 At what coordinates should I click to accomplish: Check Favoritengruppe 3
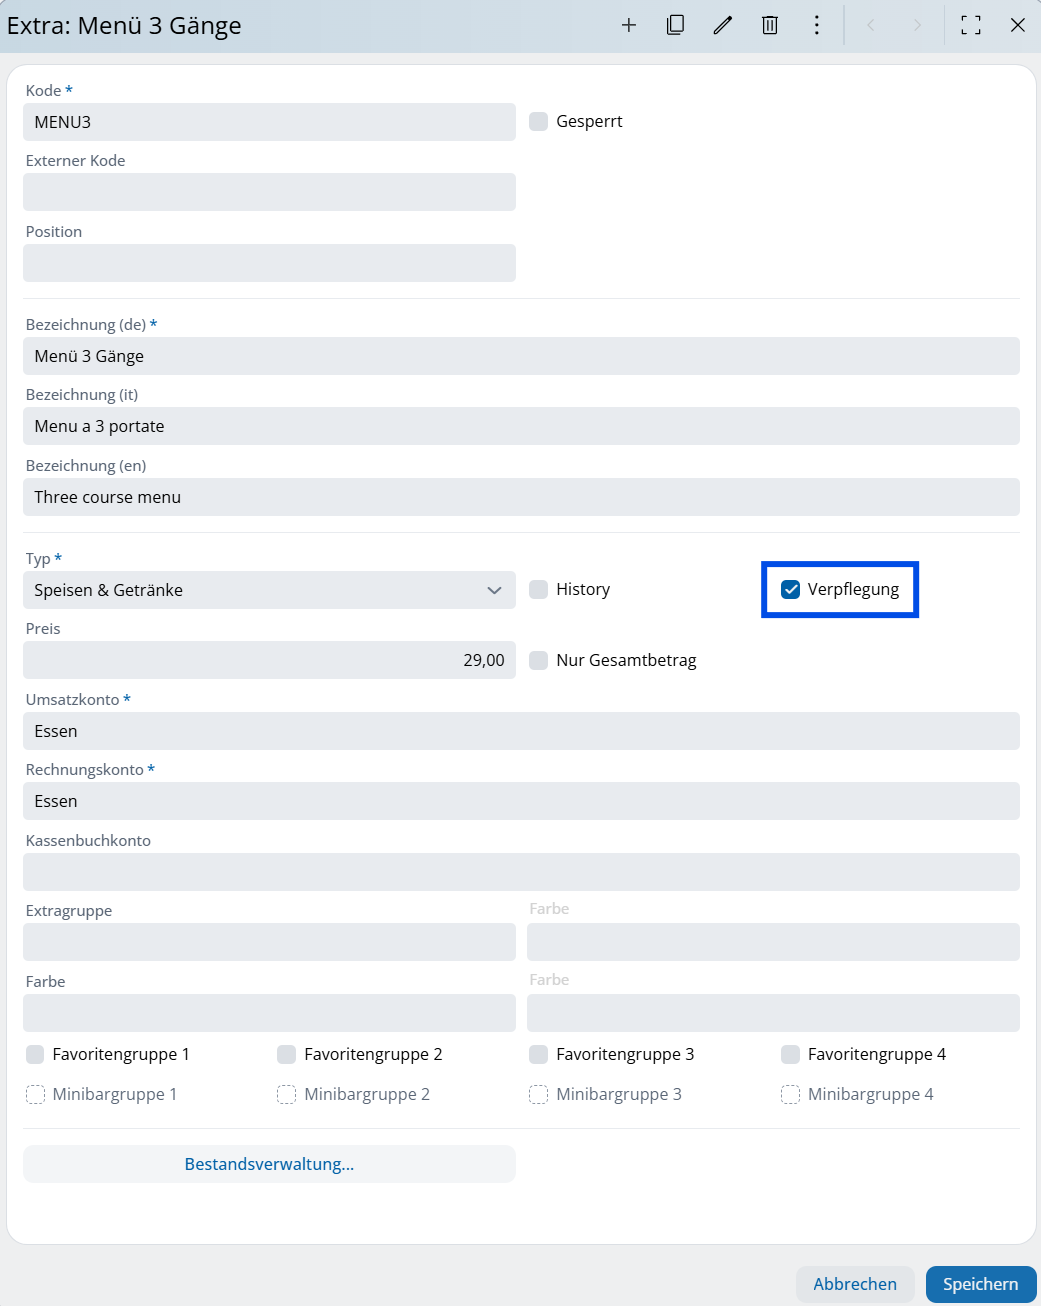click(x=539, y=1054)
